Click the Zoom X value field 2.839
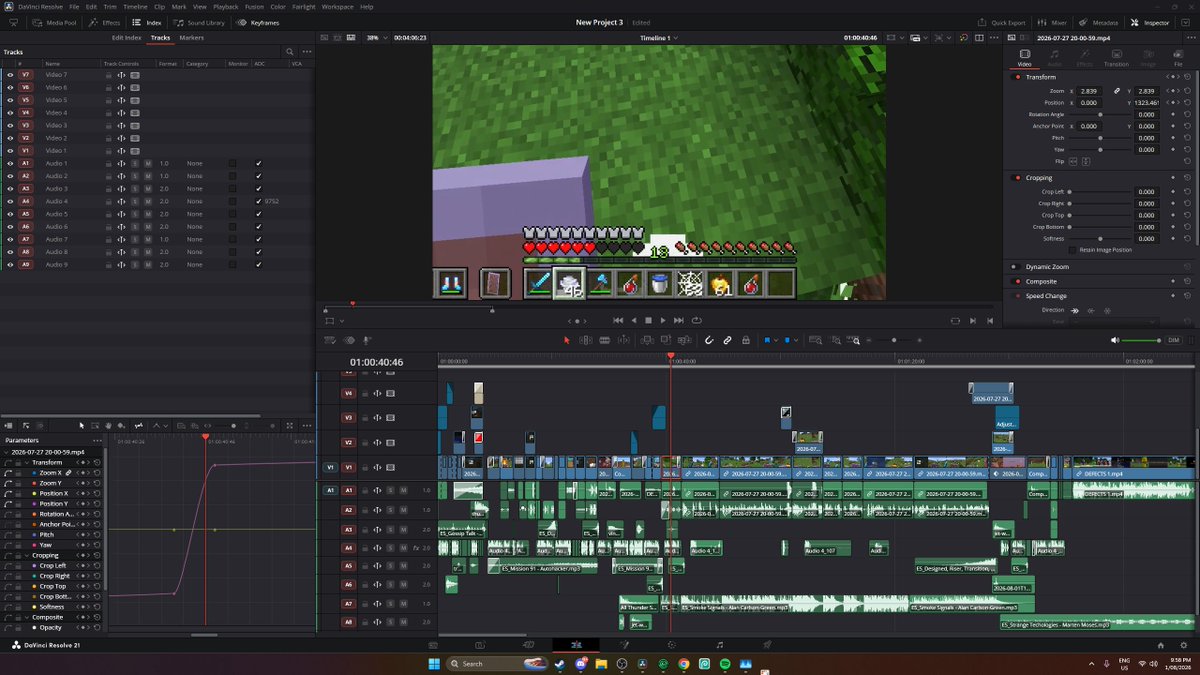This screenshot has width=1200, height=675. pyautogui.click(x=1090, y=90)
